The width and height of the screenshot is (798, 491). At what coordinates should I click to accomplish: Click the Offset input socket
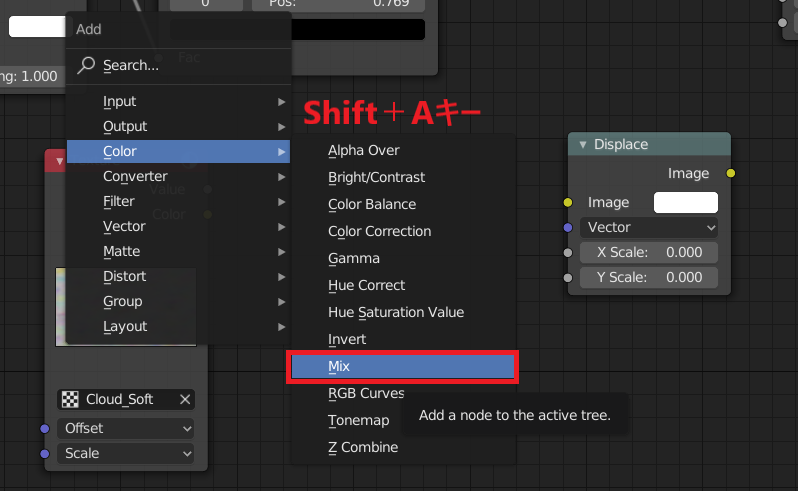point(45,428)
